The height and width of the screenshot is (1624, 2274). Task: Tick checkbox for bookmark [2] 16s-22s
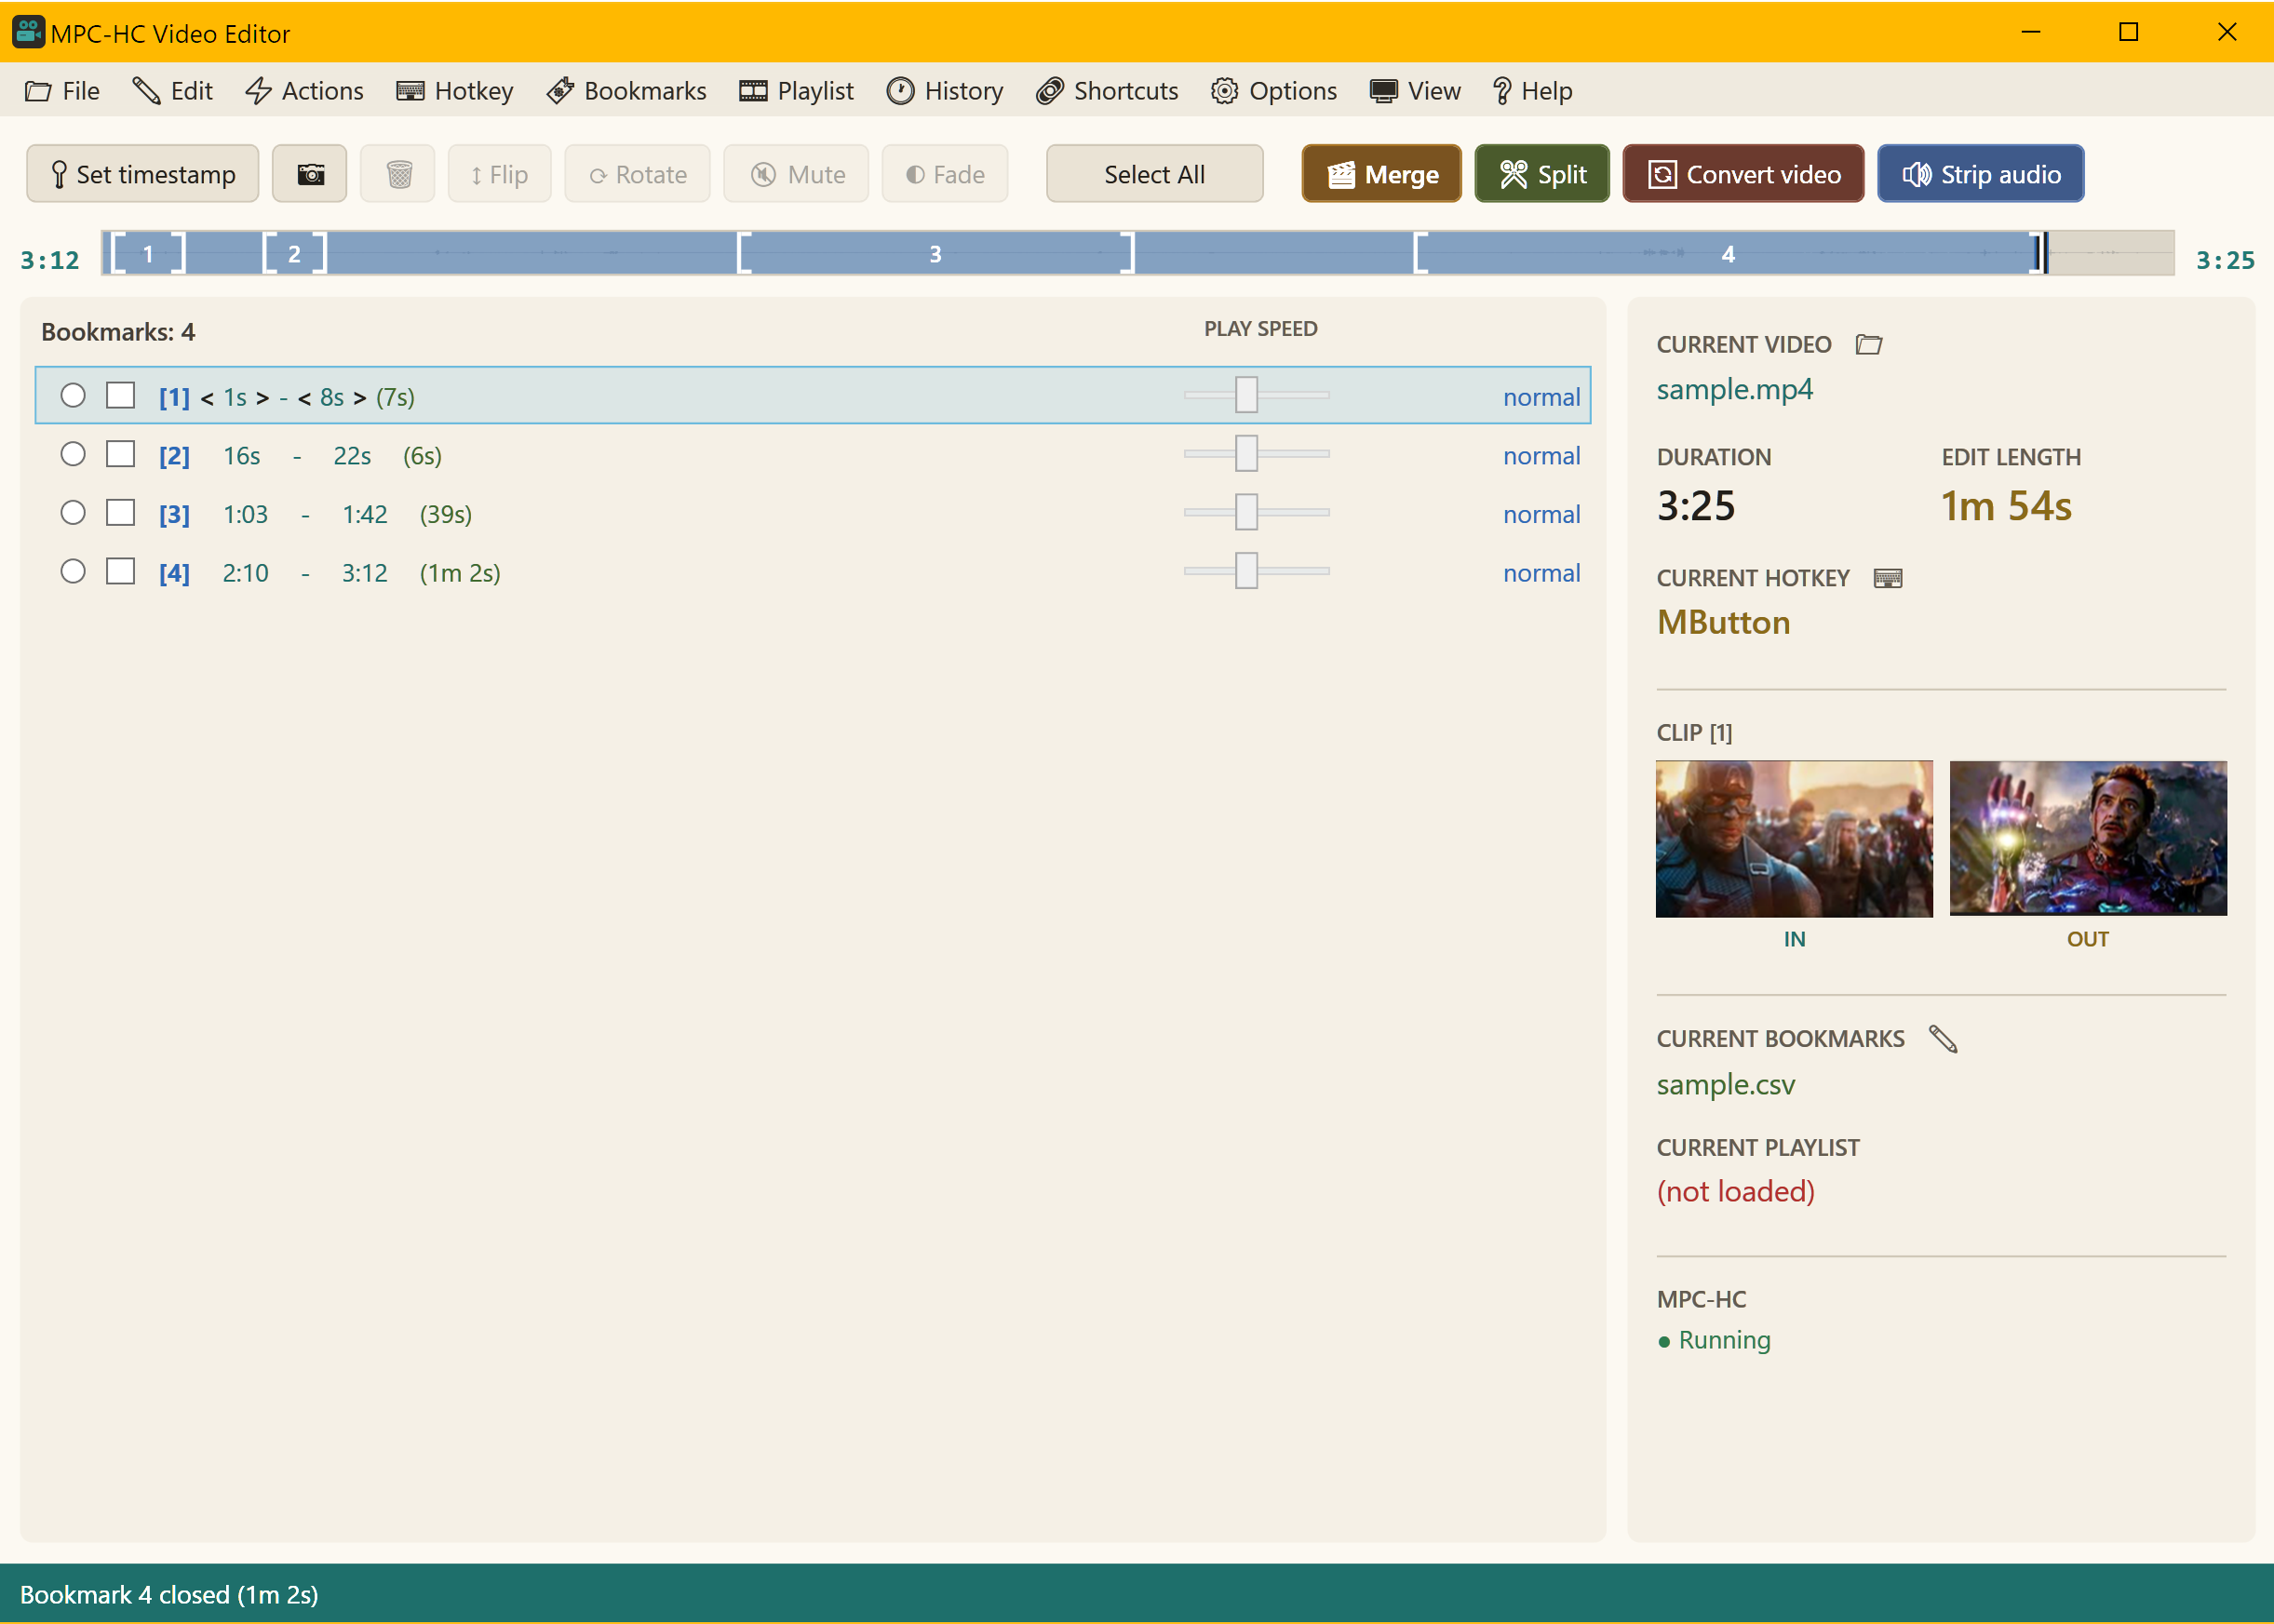(120, 454)
